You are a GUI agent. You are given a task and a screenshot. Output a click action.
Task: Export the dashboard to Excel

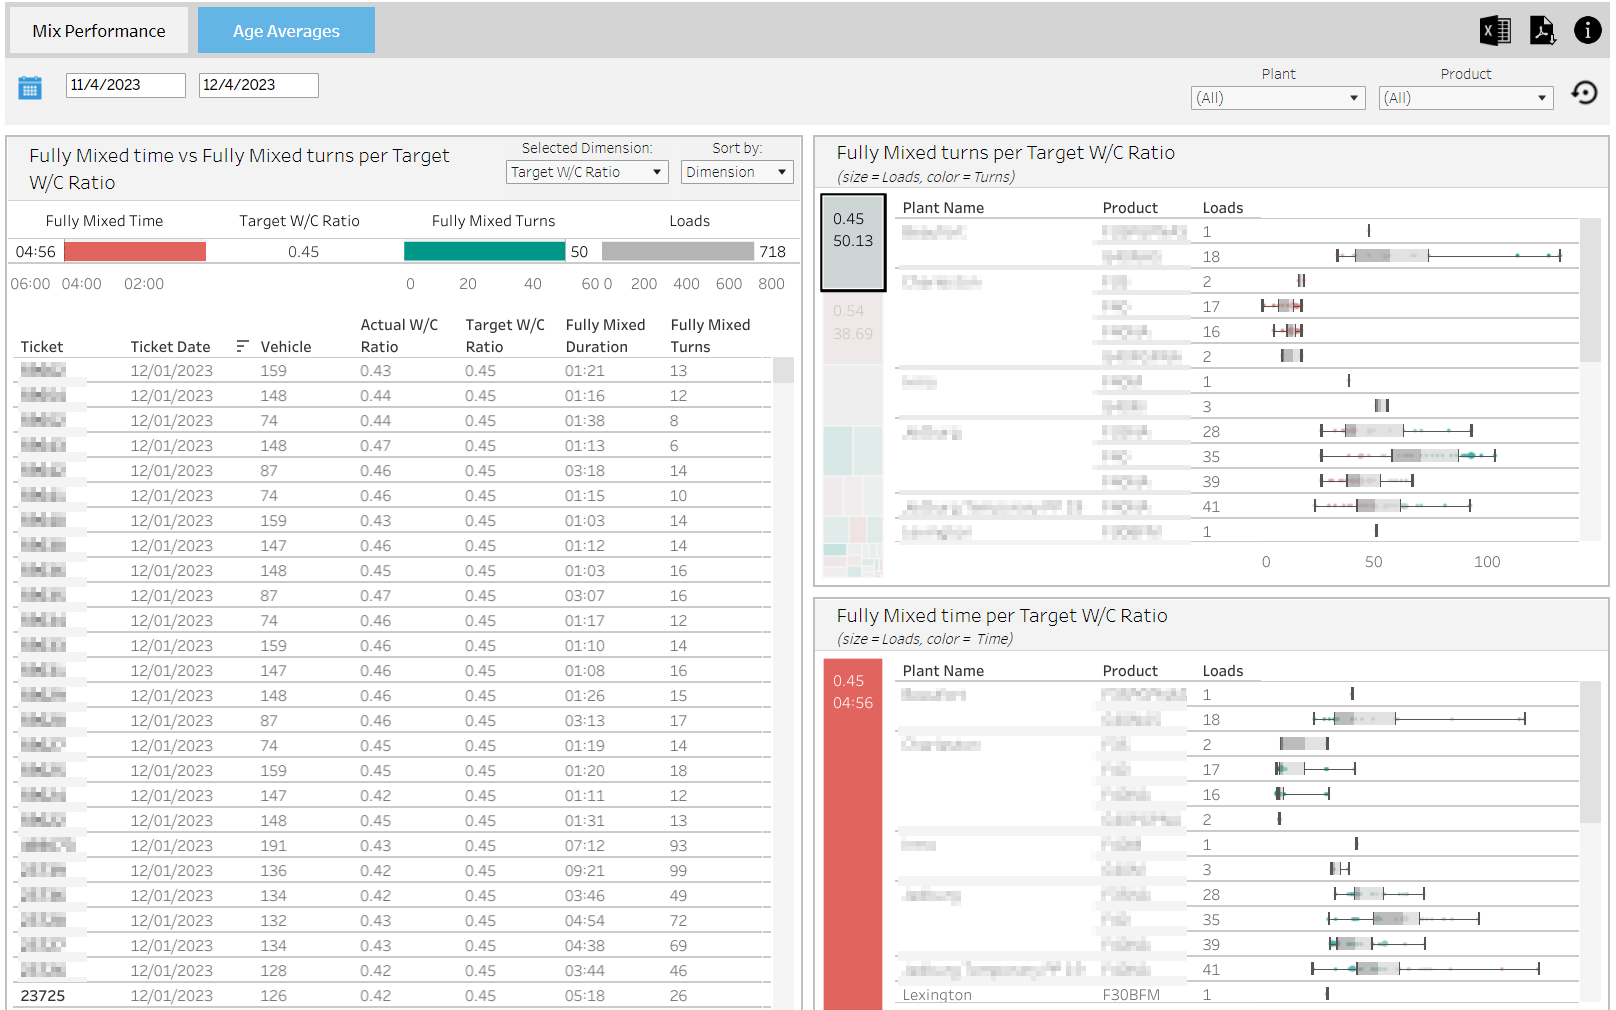1495,31
